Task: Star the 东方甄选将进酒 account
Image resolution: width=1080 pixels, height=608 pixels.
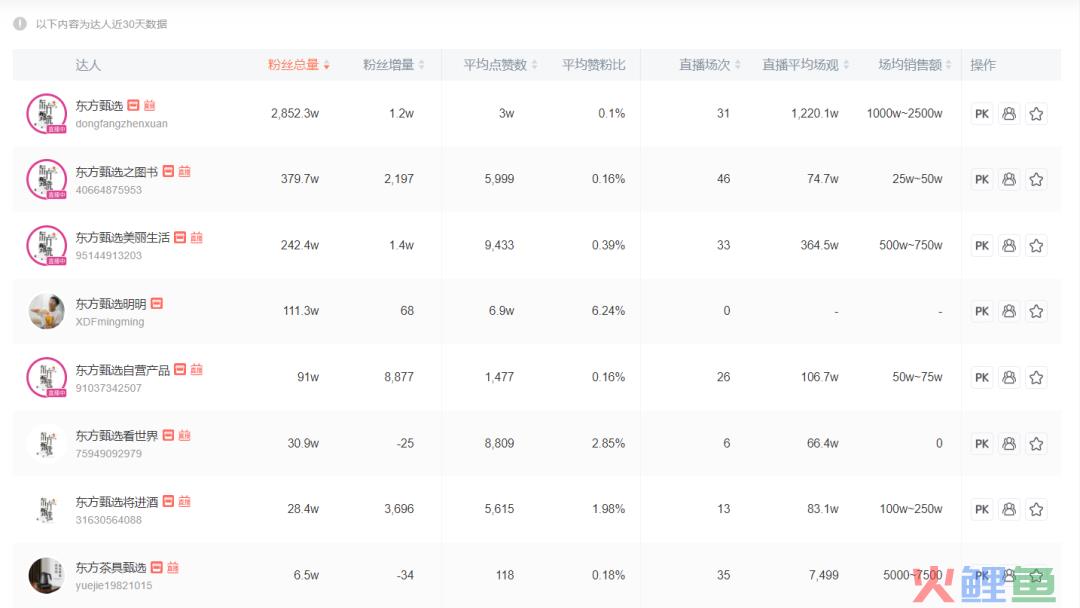Action: click(x=1036, y=510)
